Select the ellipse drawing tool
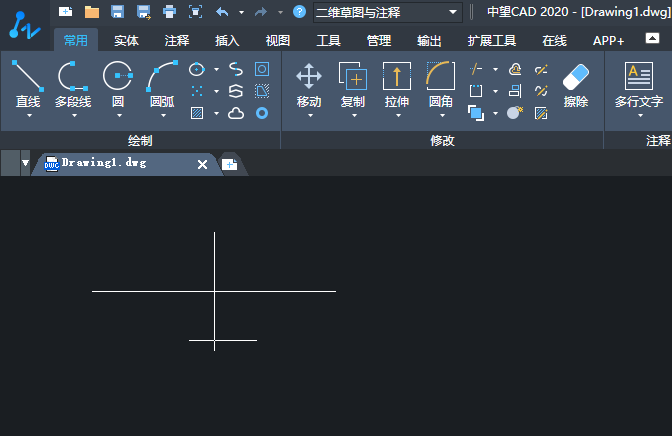The image size is (672, 436). [197, 69]
